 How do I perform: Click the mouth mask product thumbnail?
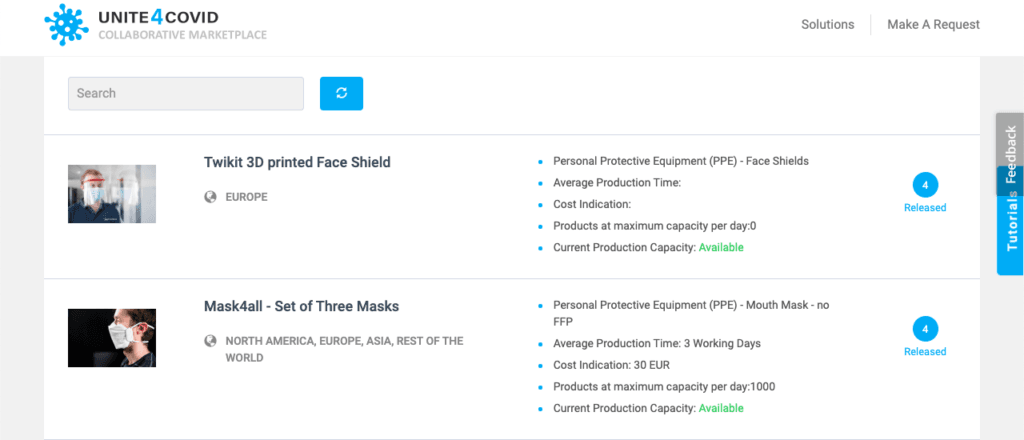click(112, 338)
